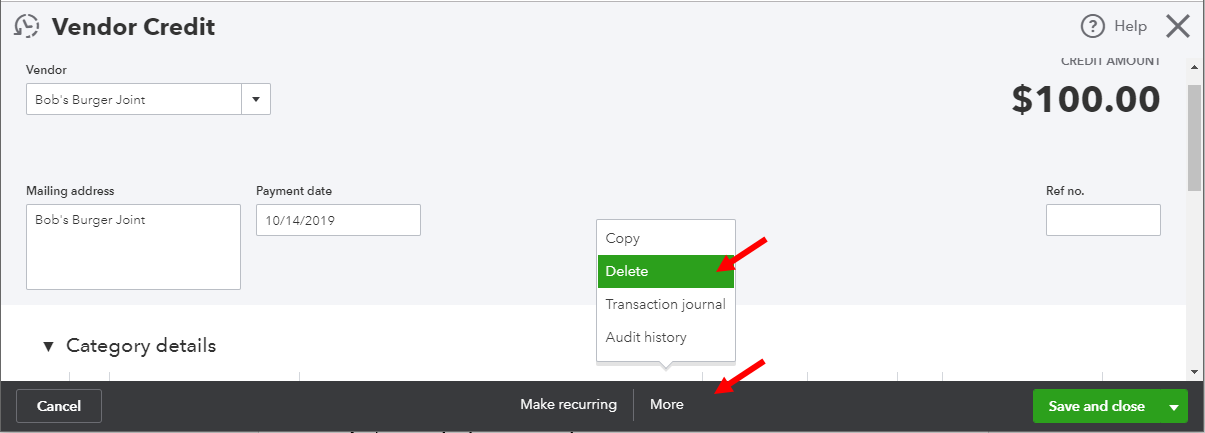Viewport: 1205px width, 433px height.
Task: Click the More option in the footer
Action: tap(667, 405)
